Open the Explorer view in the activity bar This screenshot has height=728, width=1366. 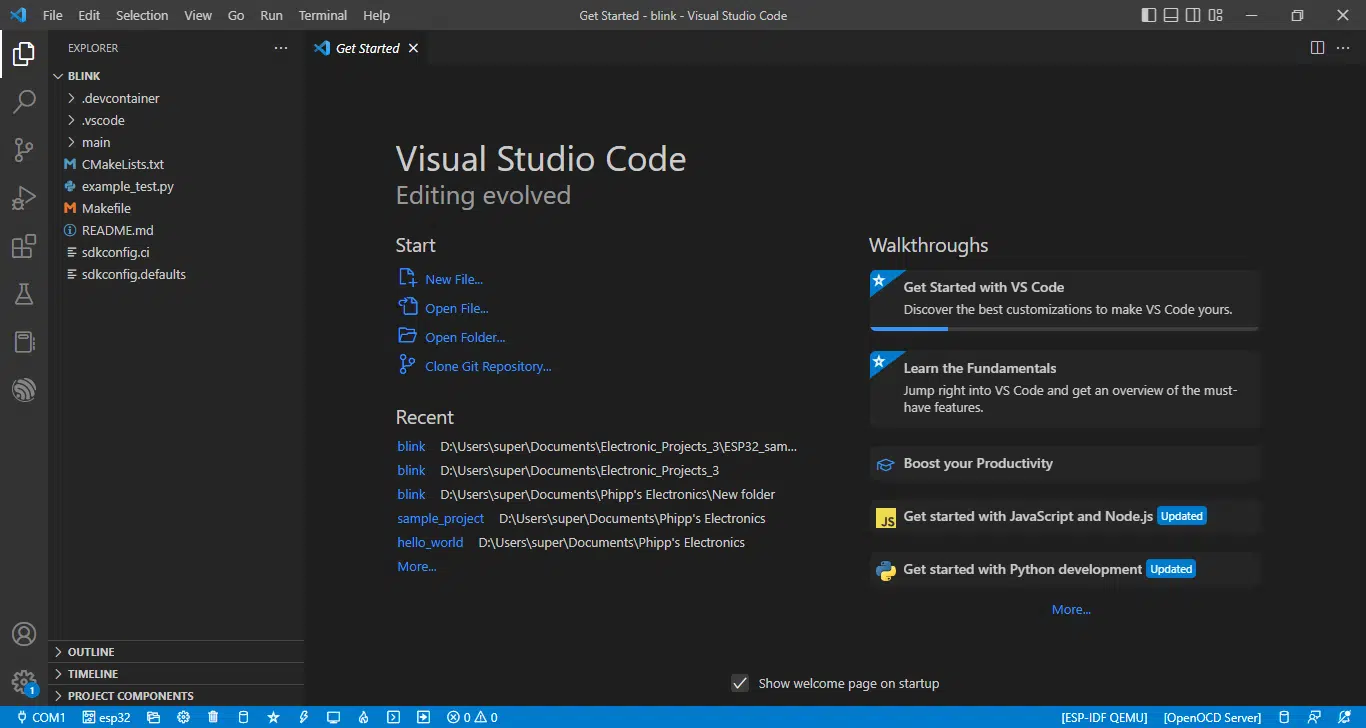tap(24, 54)
